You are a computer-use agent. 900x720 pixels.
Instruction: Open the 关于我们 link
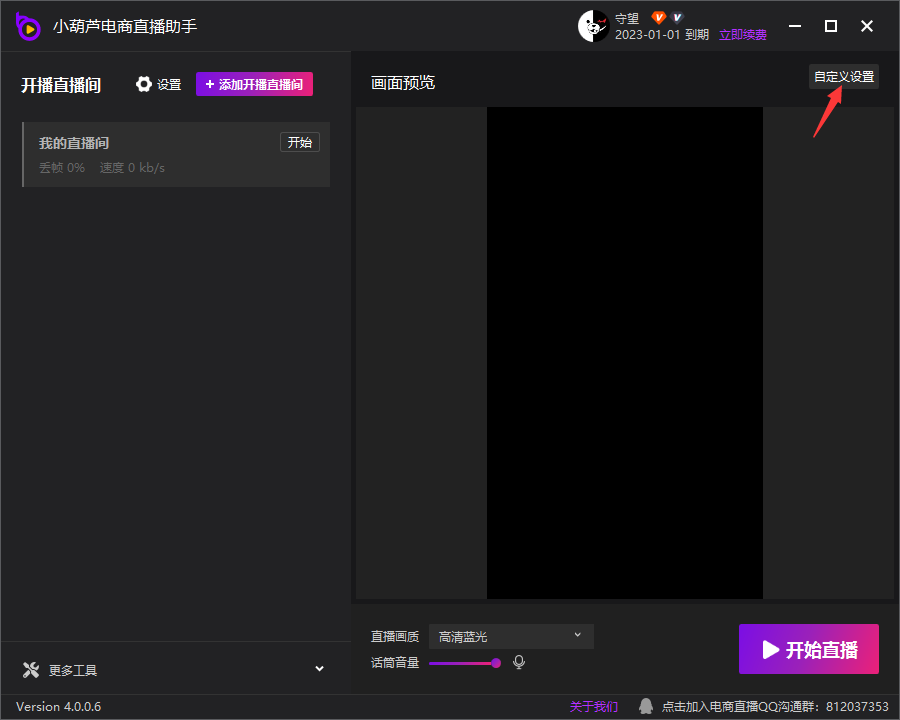594,707
